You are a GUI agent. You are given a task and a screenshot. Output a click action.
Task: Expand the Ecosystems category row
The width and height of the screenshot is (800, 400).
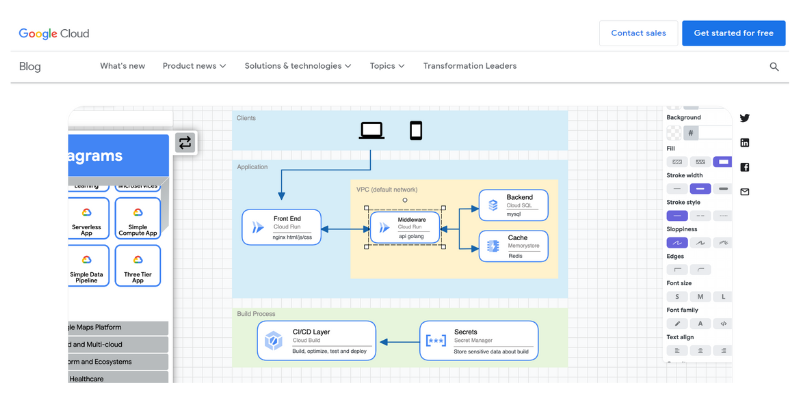118,362
